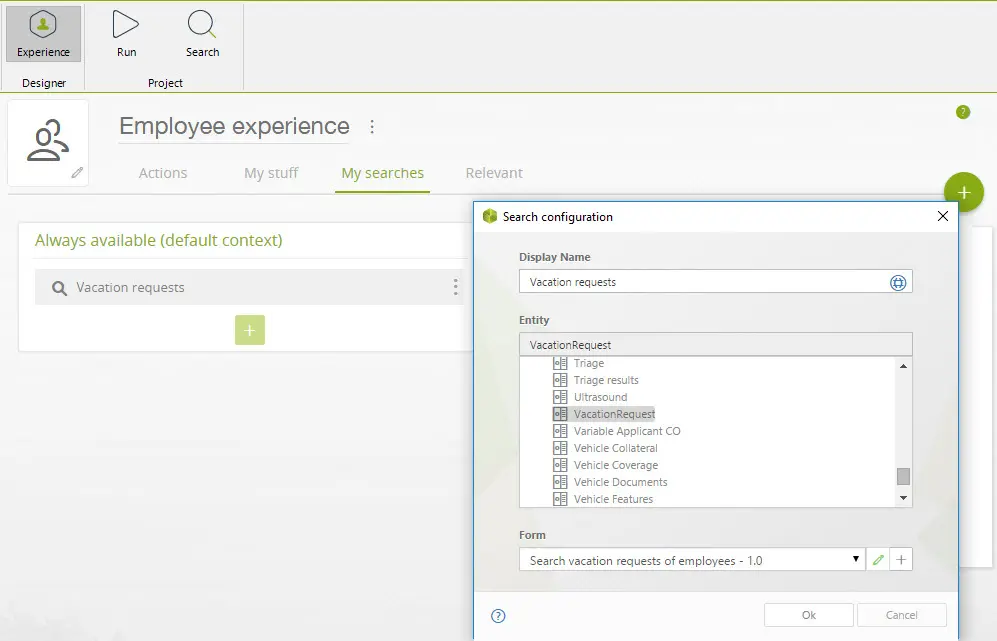997x641 pixels.
Task: Click the green help icon at top right
Action: [963, 112]
